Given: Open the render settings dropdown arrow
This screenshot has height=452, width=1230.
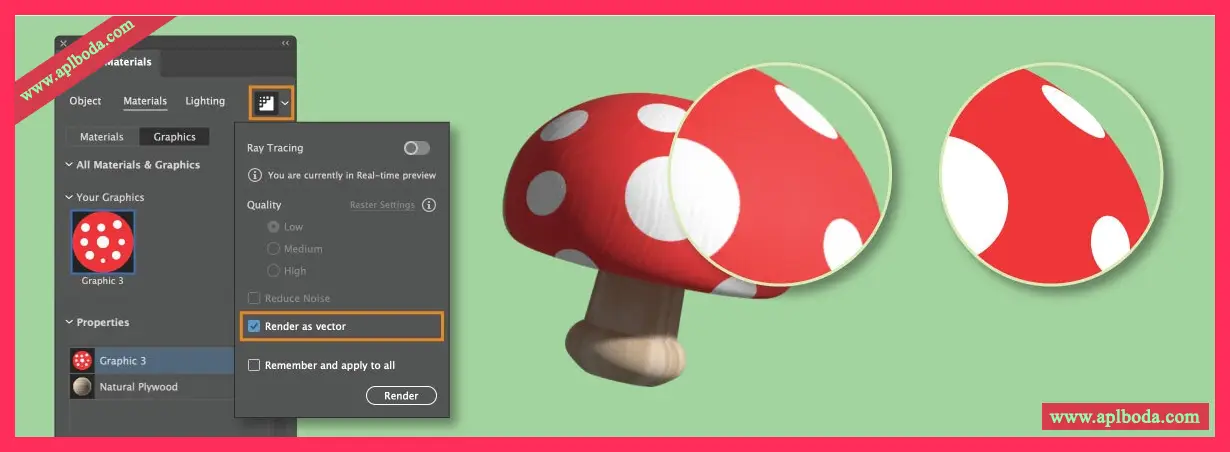Looking at the screenshot, I should point(285,103).
